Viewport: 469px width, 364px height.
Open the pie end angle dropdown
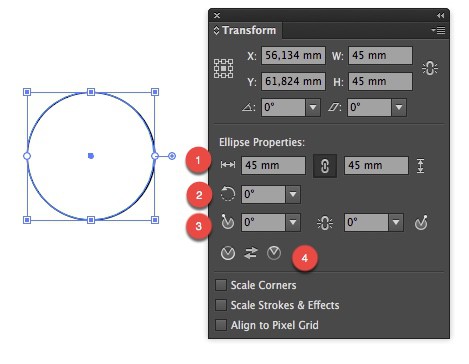(396, 222)
